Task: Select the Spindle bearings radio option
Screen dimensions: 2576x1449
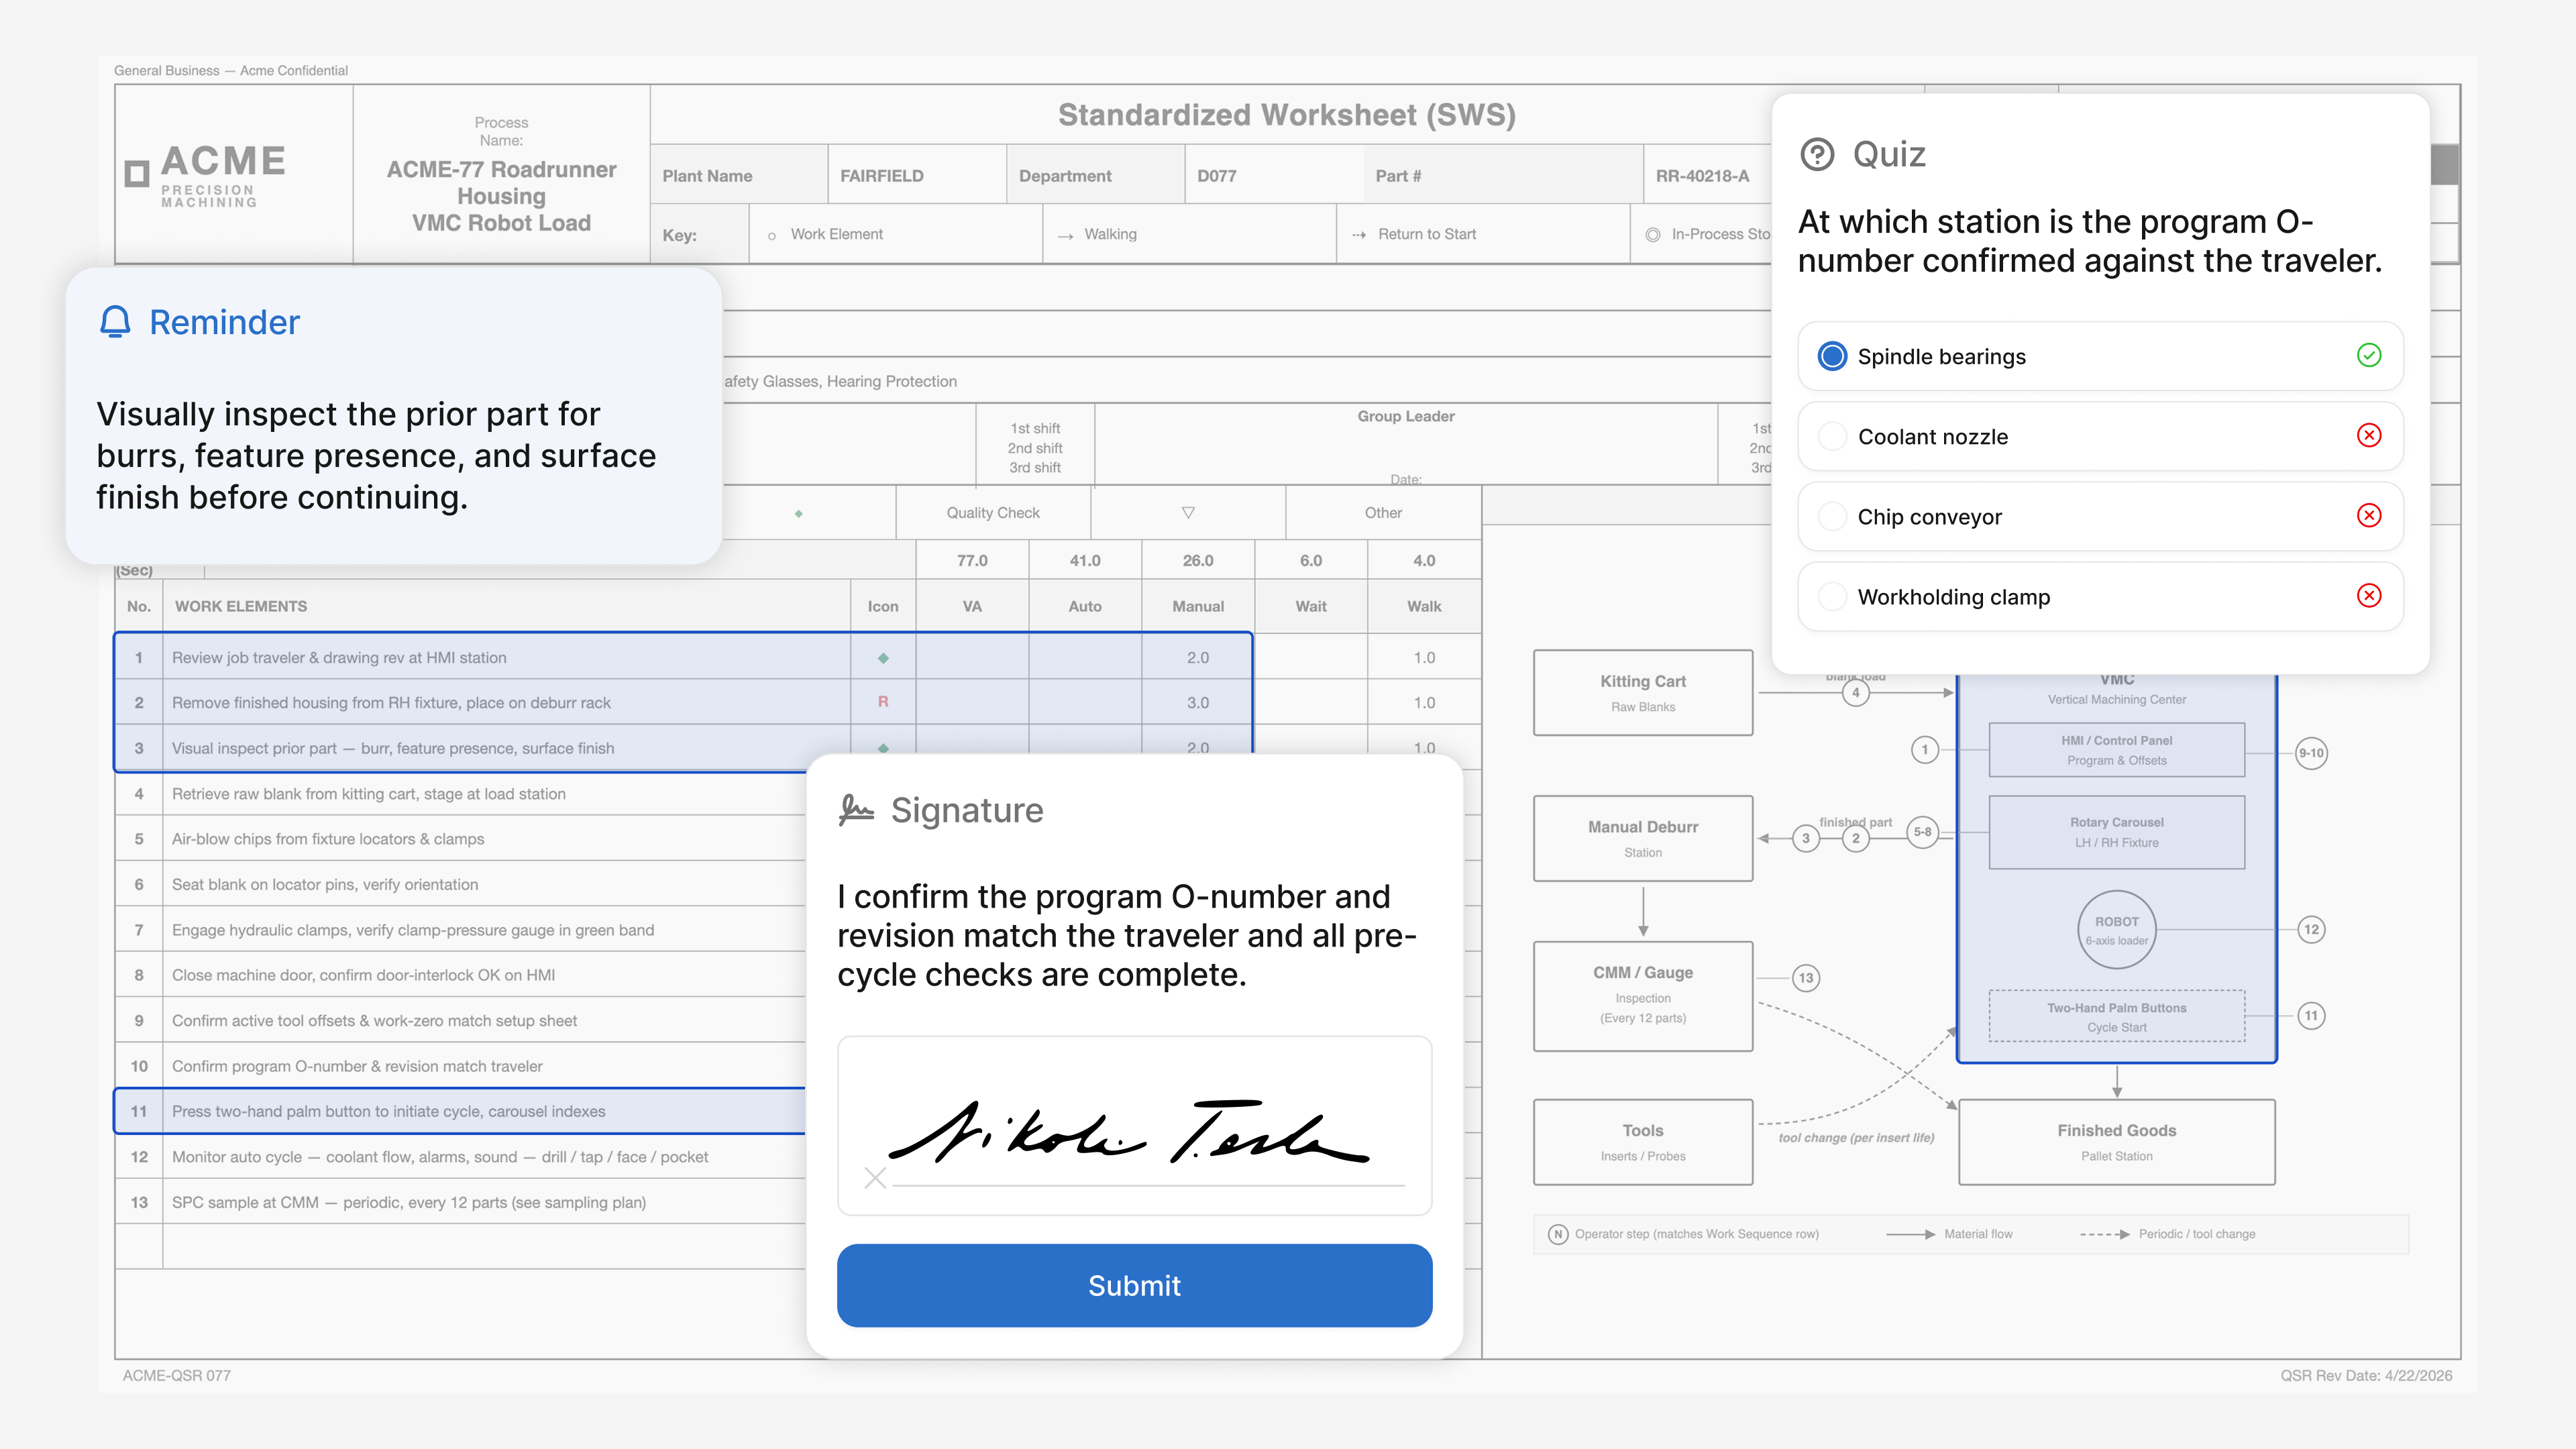Action: point(1832,356)
